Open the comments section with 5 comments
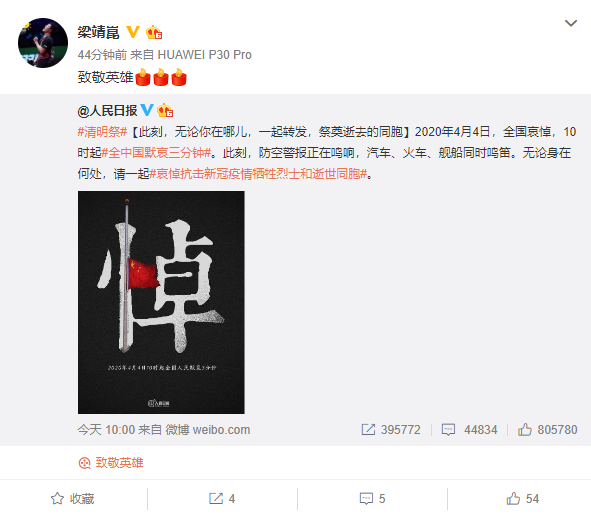The image size is (591, 515). 372,498
